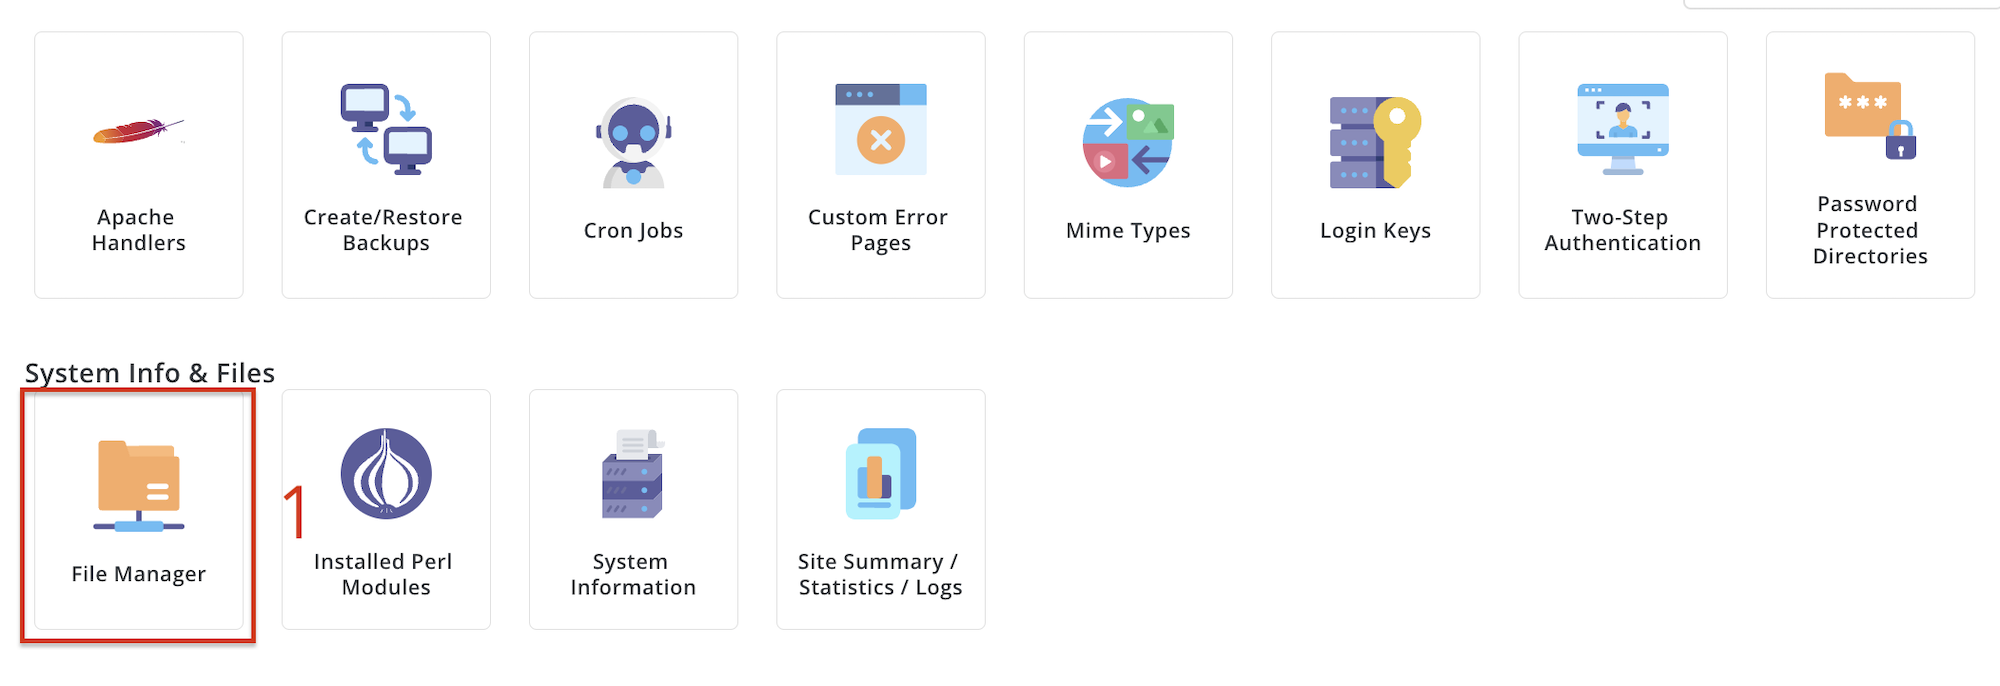Click the Create/Restore Backups computers icon
This screenshot has height=686, width=2000.
386,130
